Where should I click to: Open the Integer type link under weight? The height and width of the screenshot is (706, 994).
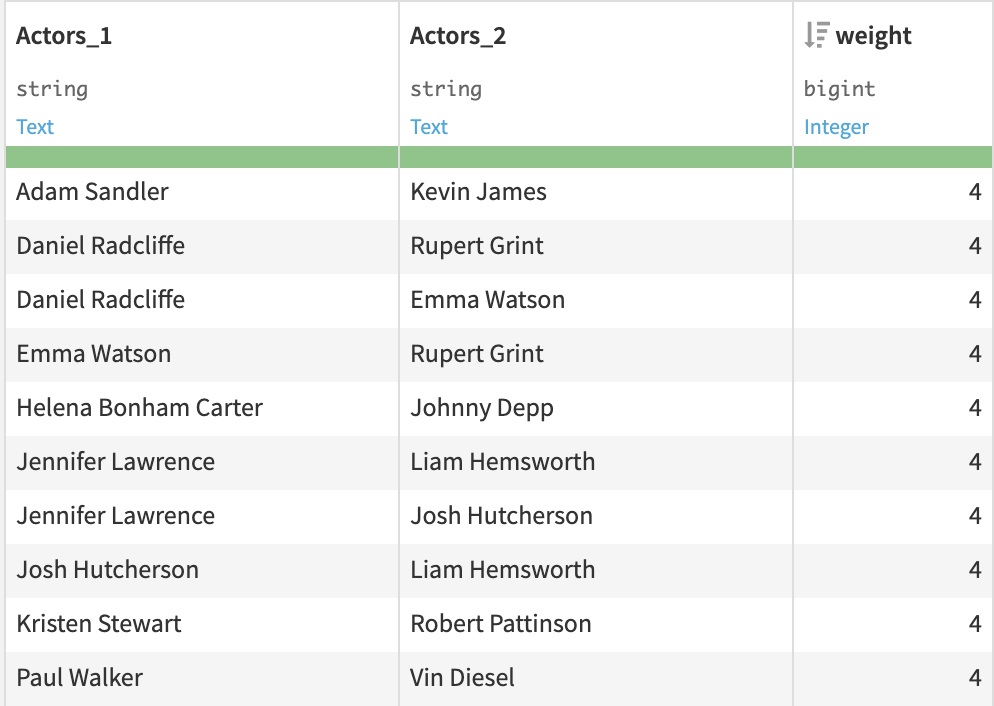[836, 127]
